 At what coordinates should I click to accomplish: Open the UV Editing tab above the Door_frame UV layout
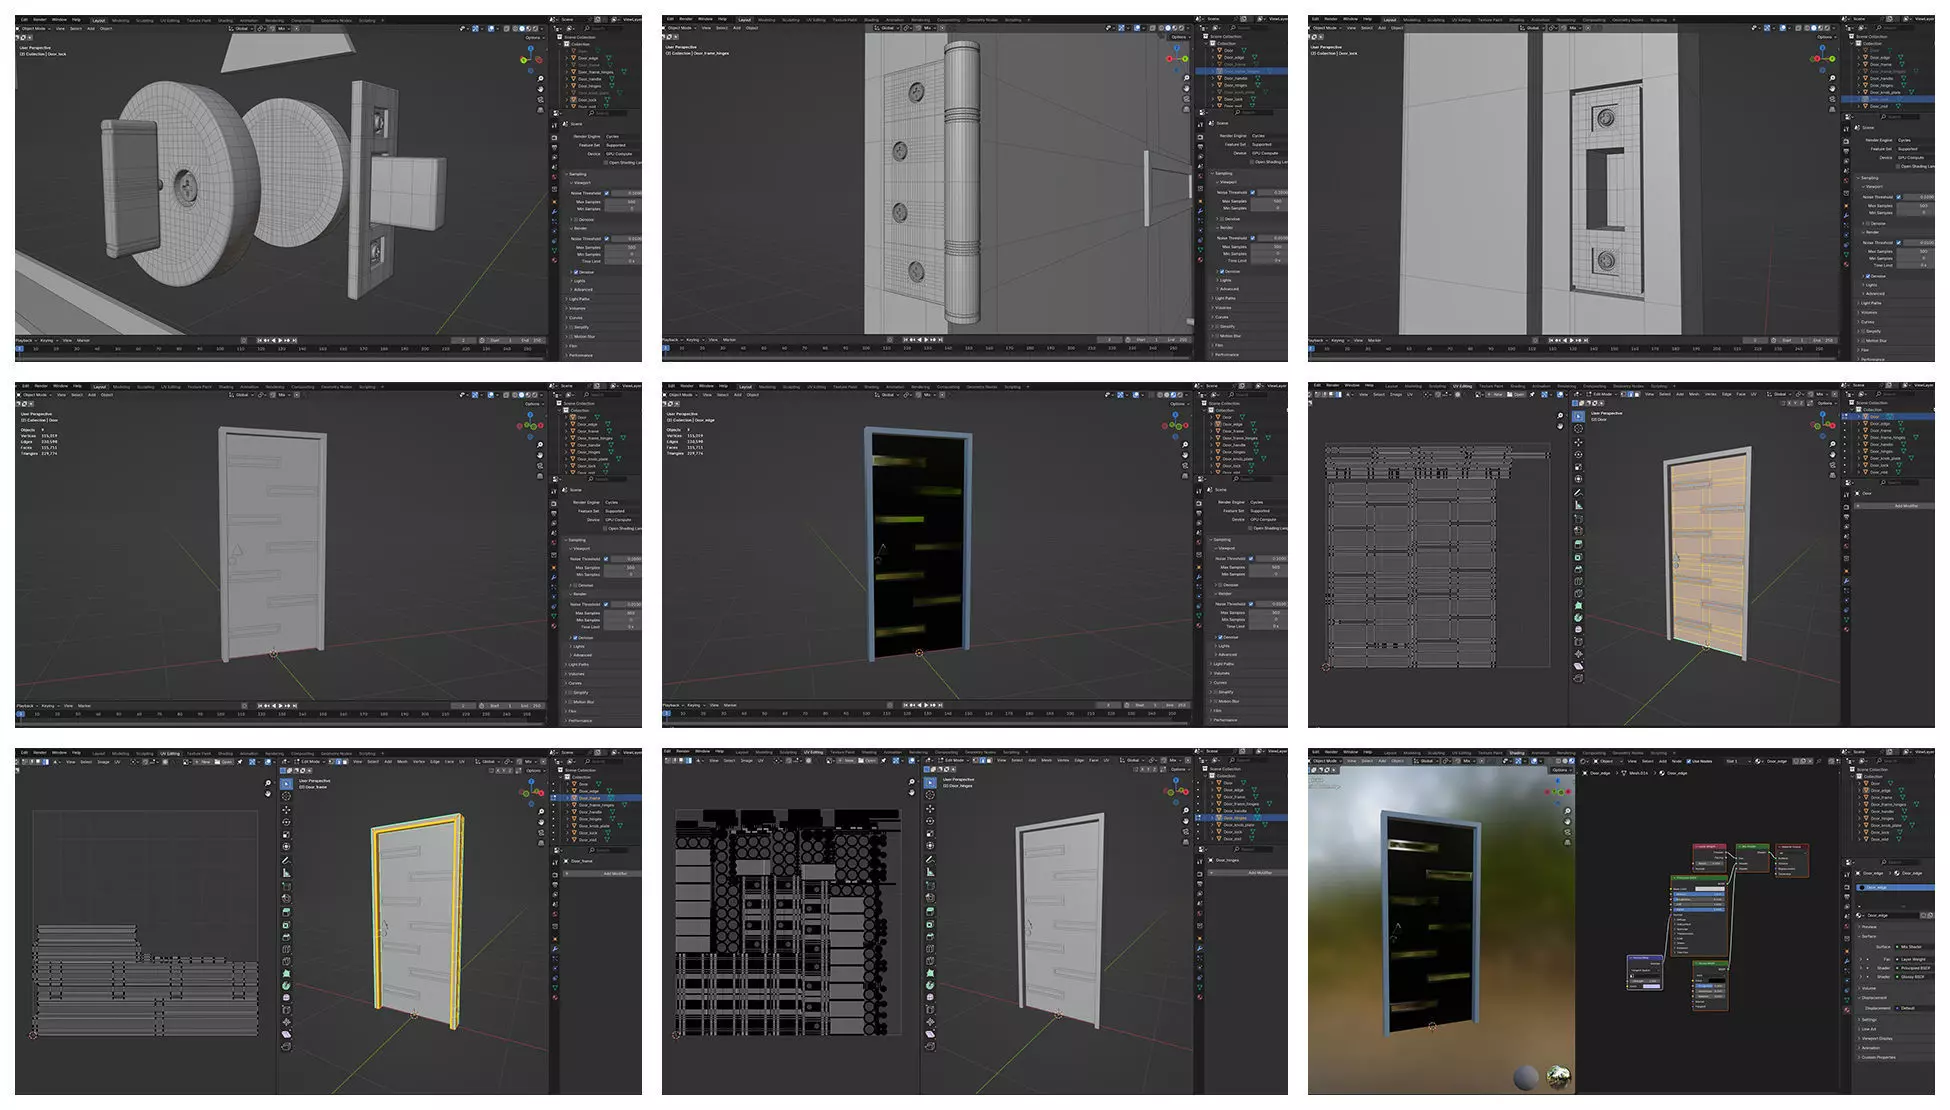[170, 753]
